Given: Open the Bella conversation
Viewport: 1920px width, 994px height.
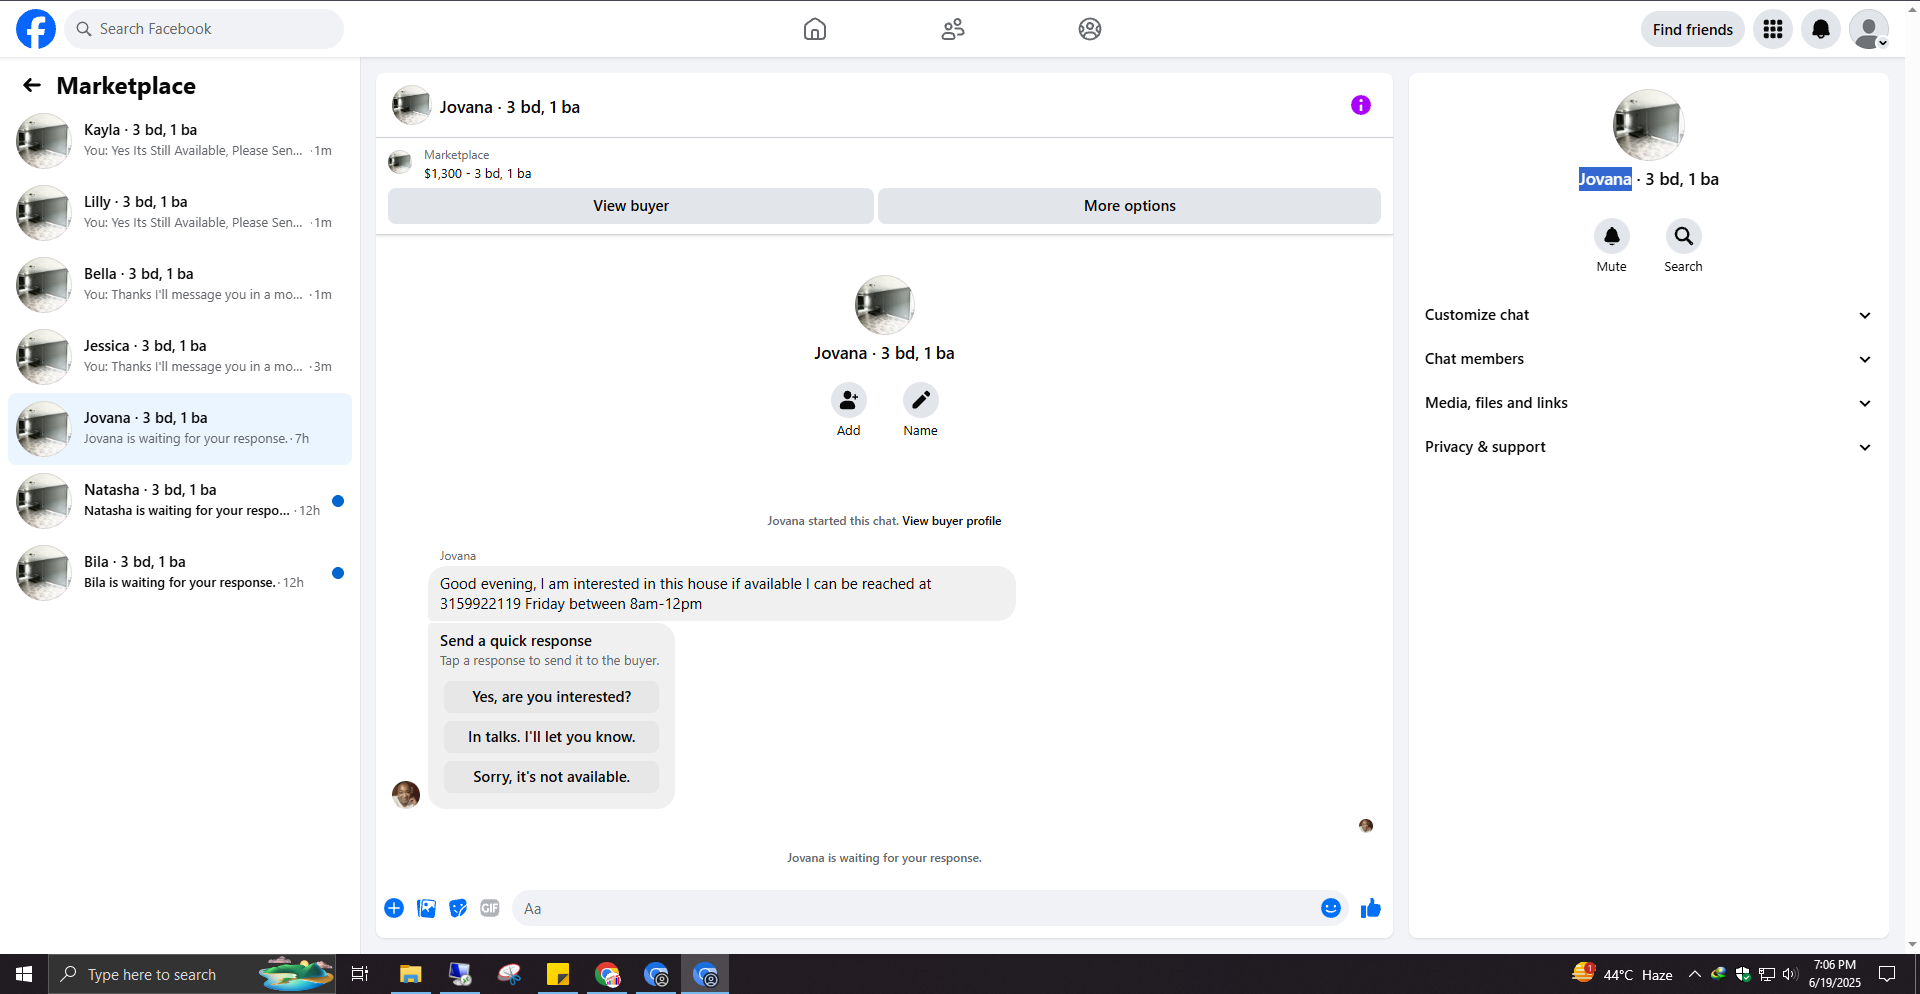Looking at the screenshot, I should point(180,285).
